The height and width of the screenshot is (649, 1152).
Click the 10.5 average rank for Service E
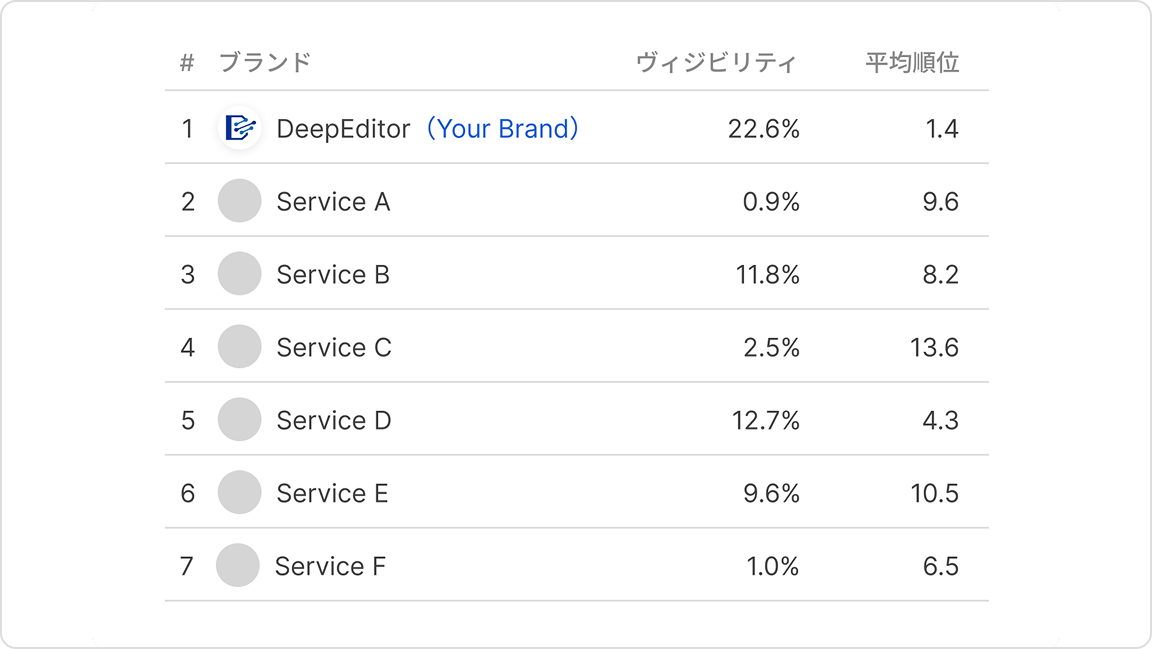[x=934, y=494]
